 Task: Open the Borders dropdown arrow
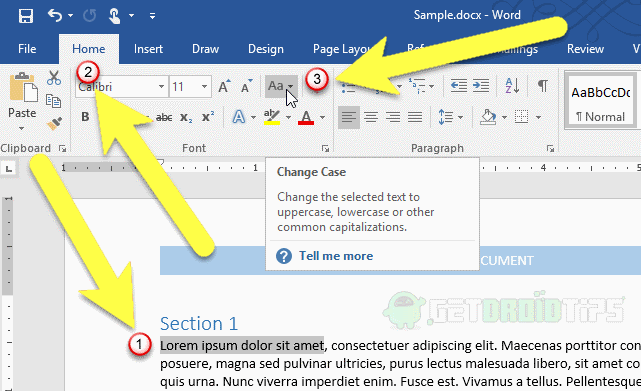(x=538, y=117)
